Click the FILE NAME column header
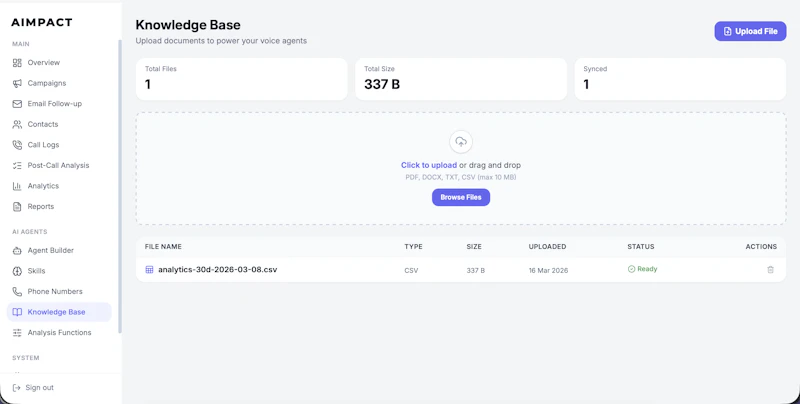Viewport: 800px width, 404px height. coord(163,246)
